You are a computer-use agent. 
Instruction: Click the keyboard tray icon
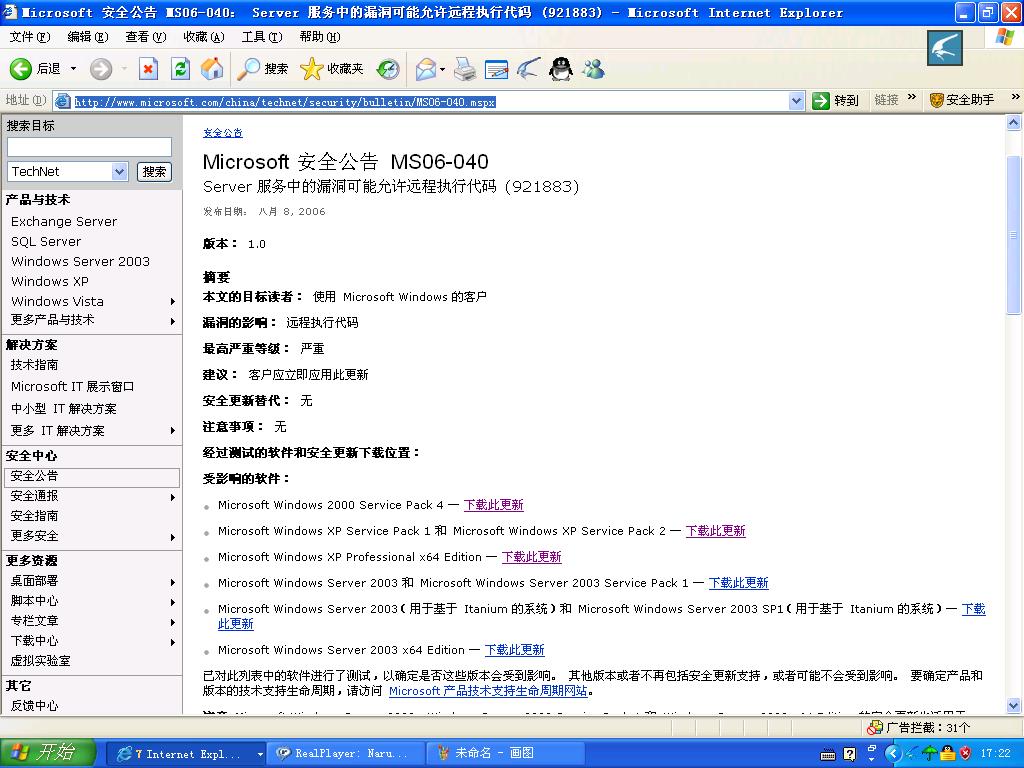tap(827, 756)
